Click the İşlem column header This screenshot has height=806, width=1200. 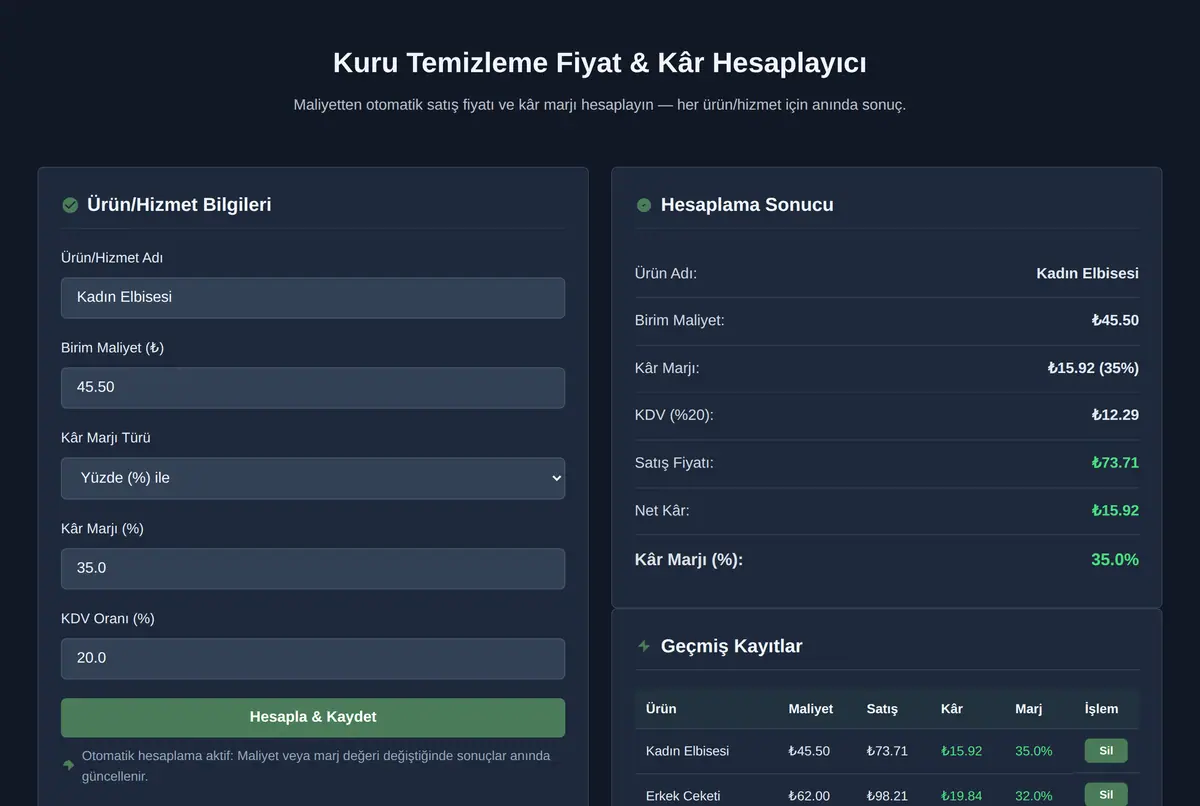point(1101,709)
